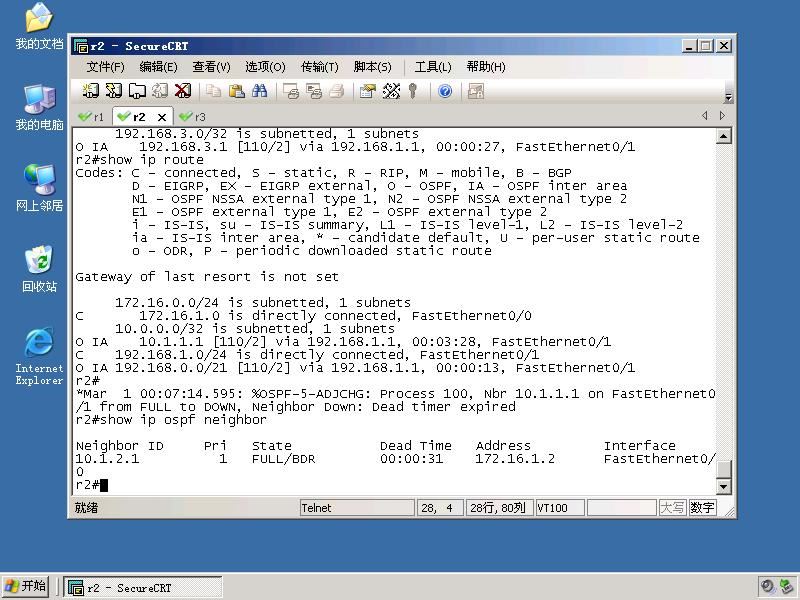Open 我的电脑 desktop icon
Viewport: 800px width, 600px height.
pyautogui.click(x=39, y=107)
